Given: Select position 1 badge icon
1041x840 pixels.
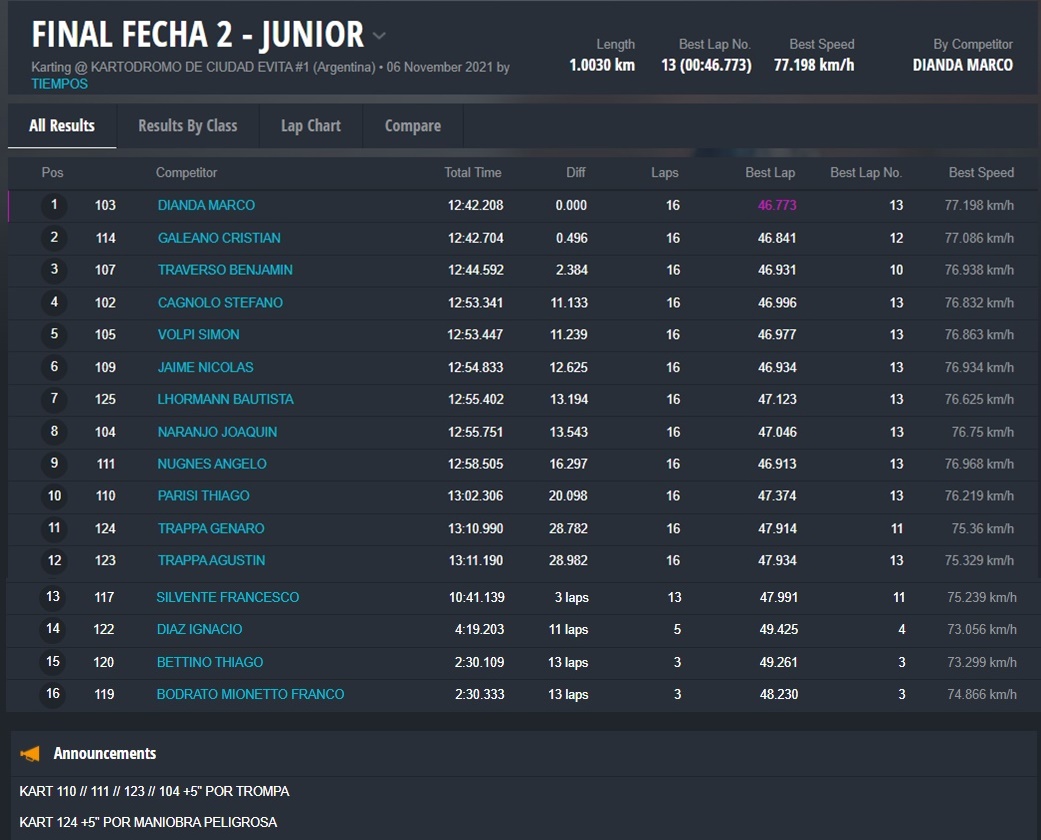Looking at the screenshot, I should pos(53,205).
